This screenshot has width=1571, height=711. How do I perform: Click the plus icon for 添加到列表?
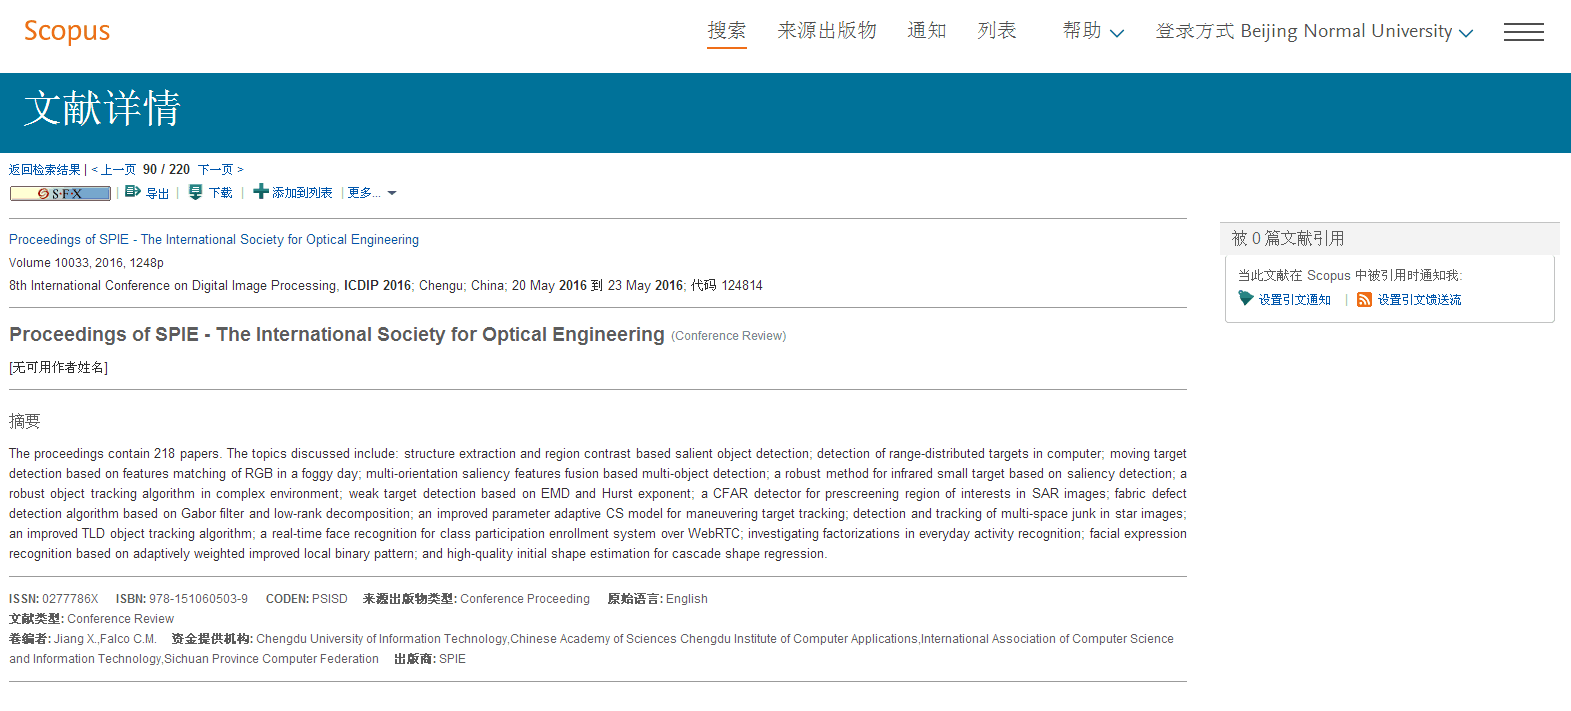[x=261, y=191]
